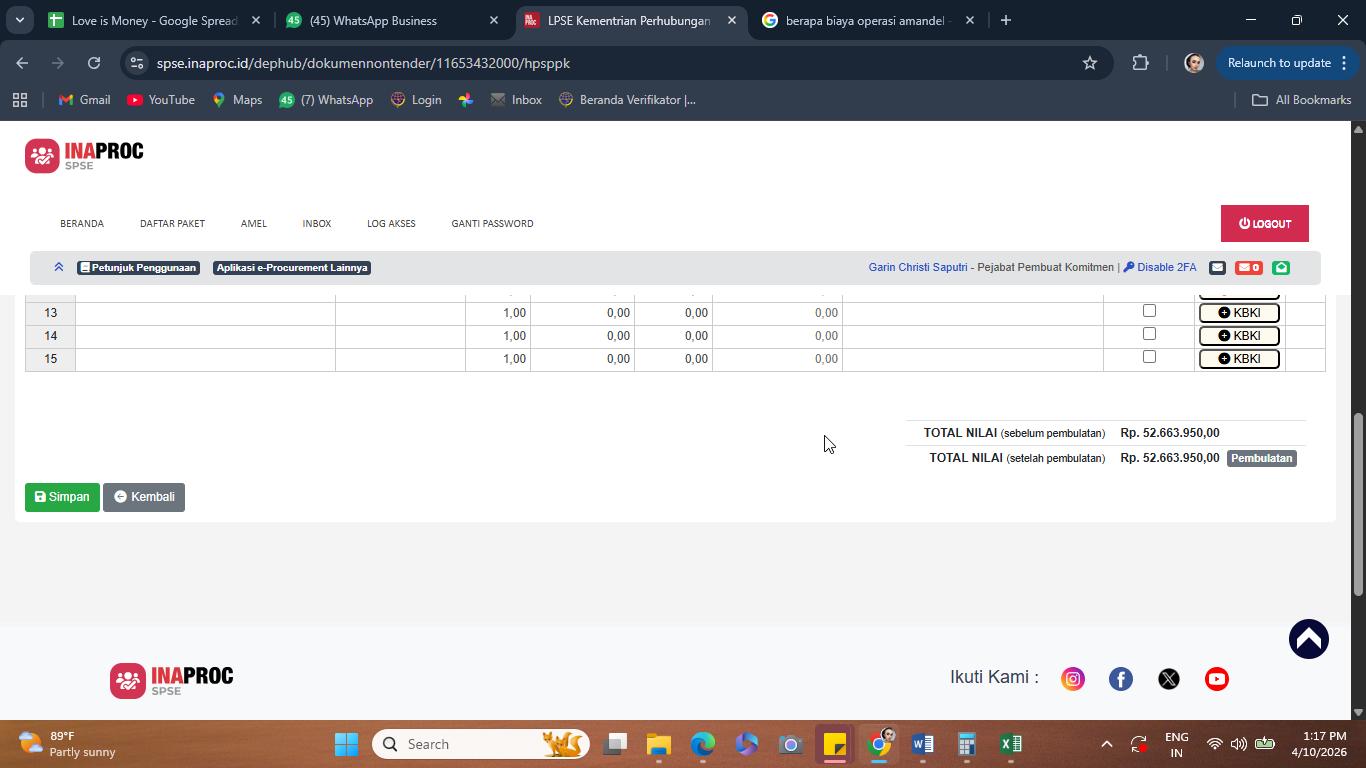Screen dimensions: 1366x768
Task: Click the 1,00 quantity cell in row 15
Action: coord(498,359)
